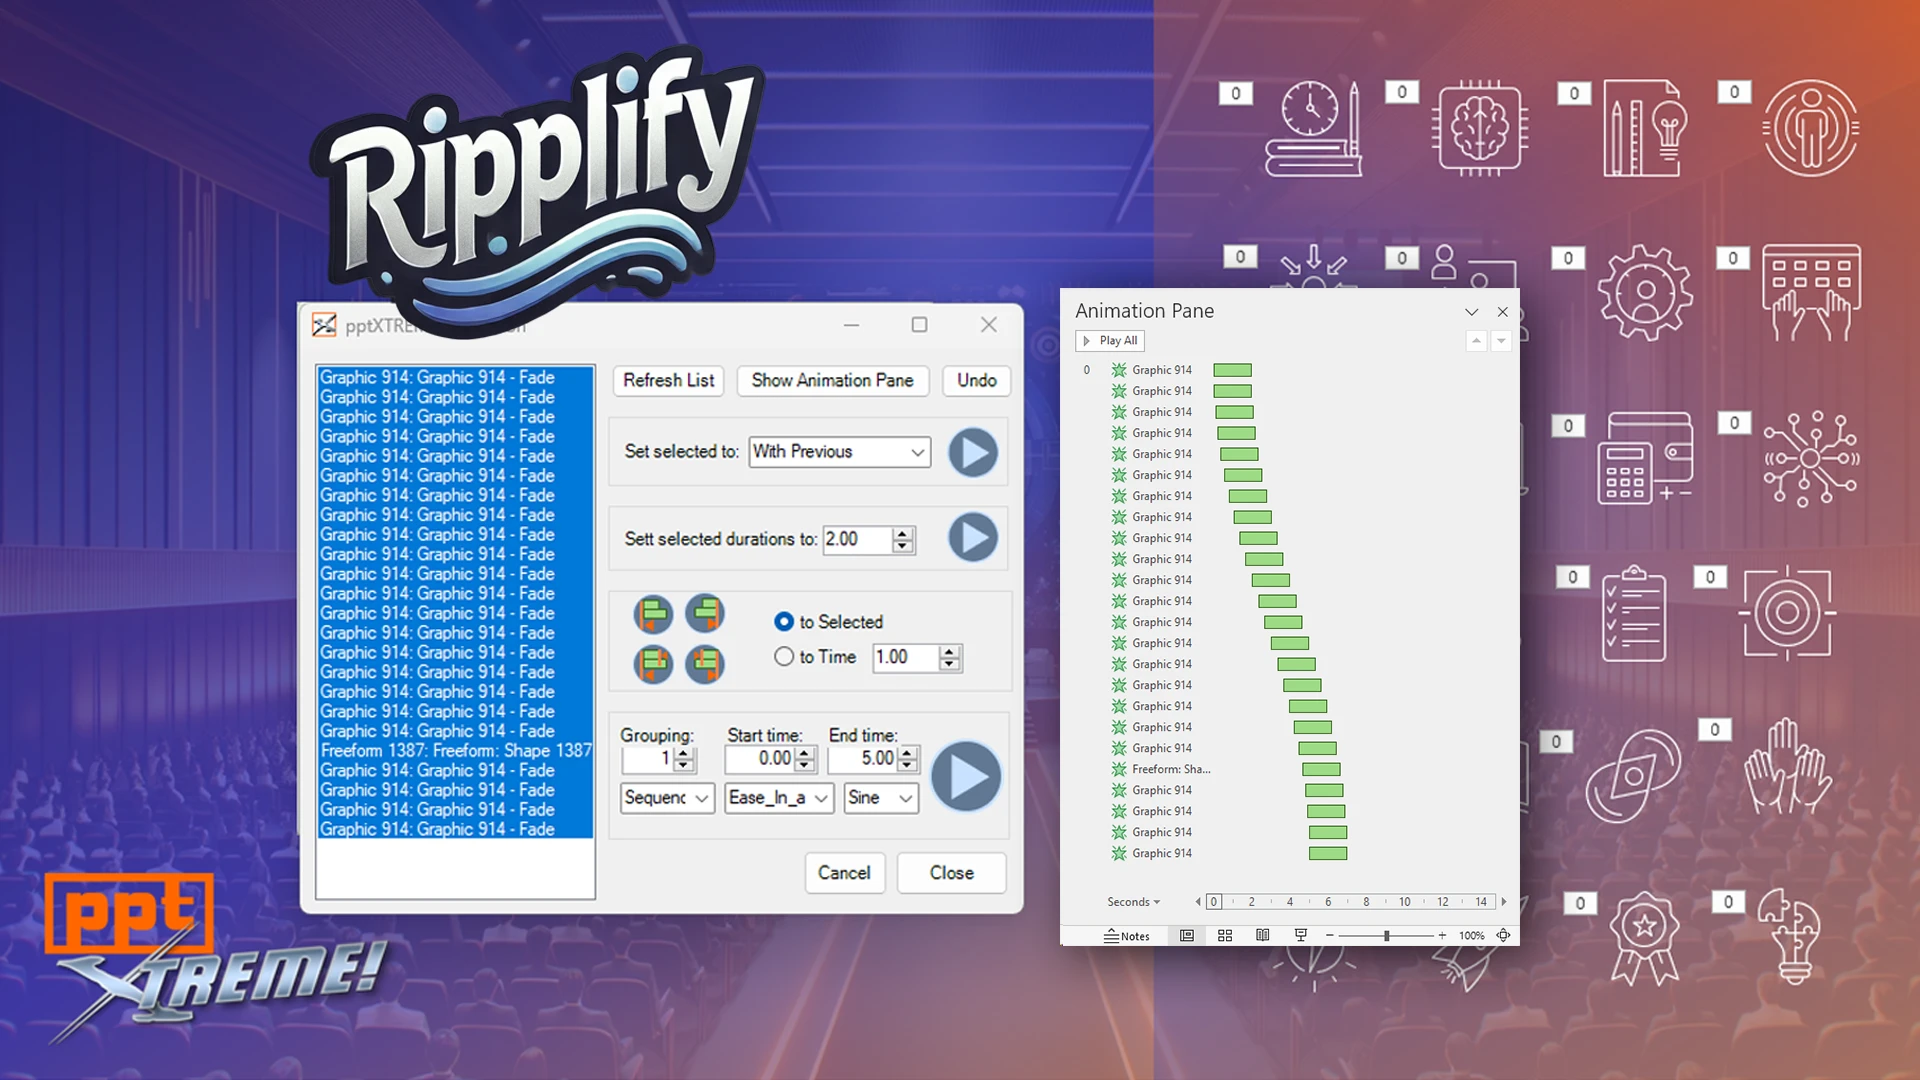The image size is (1920, 1080).
Task: Open the Sine easing dropdown
Action: coord(881,798)
